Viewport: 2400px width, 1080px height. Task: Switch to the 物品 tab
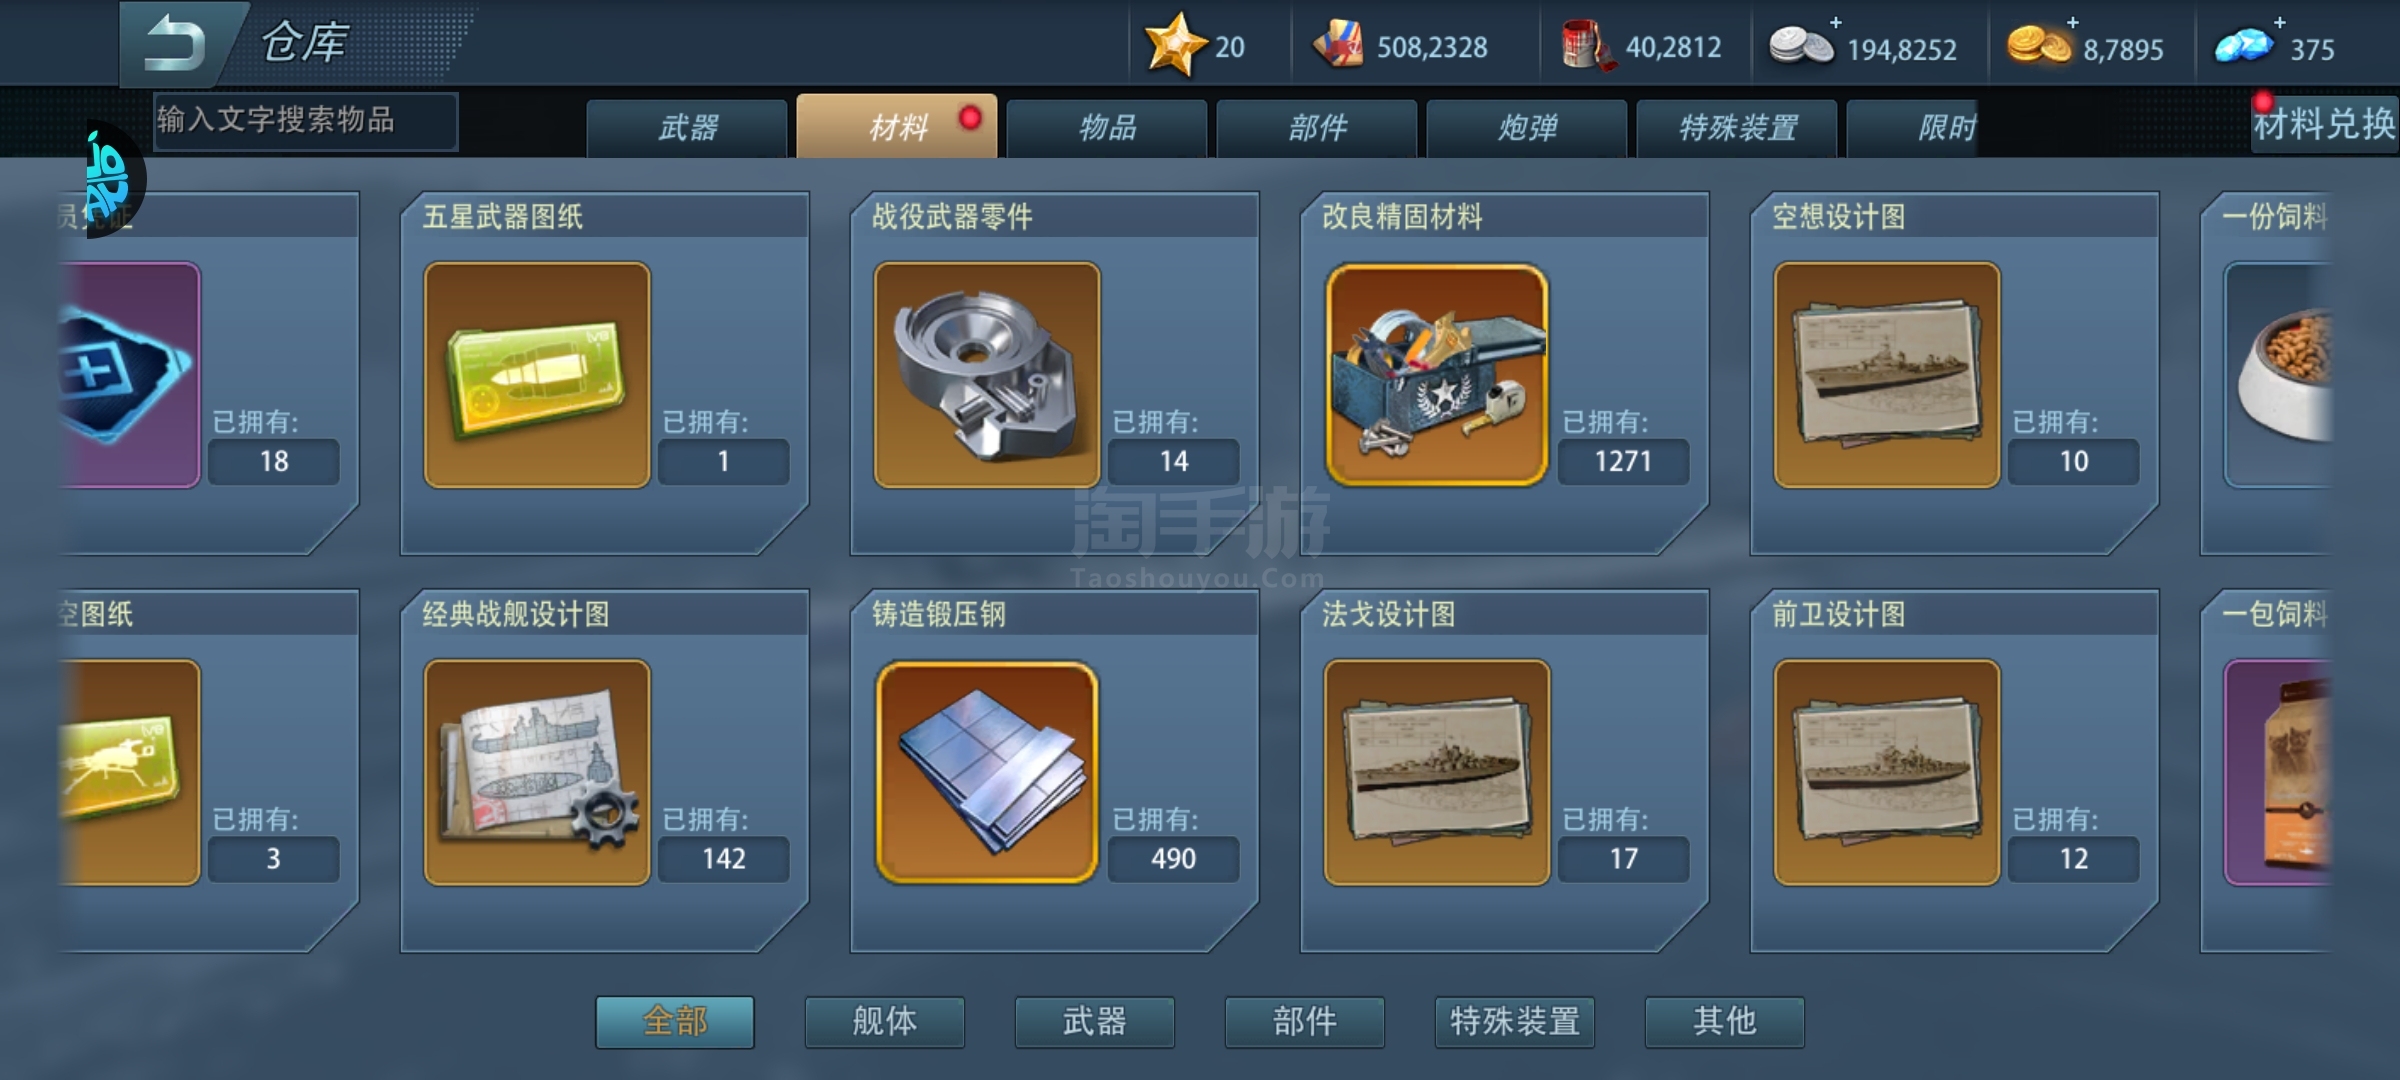point(1108,128)
